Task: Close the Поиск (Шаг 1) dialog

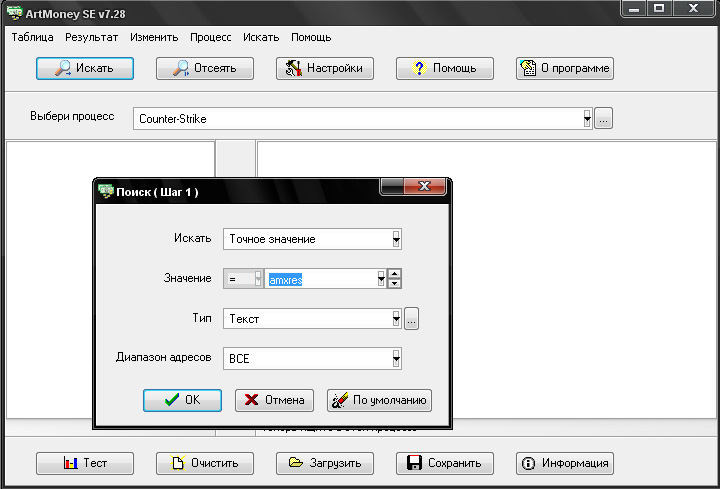Action: pos(424,186)
